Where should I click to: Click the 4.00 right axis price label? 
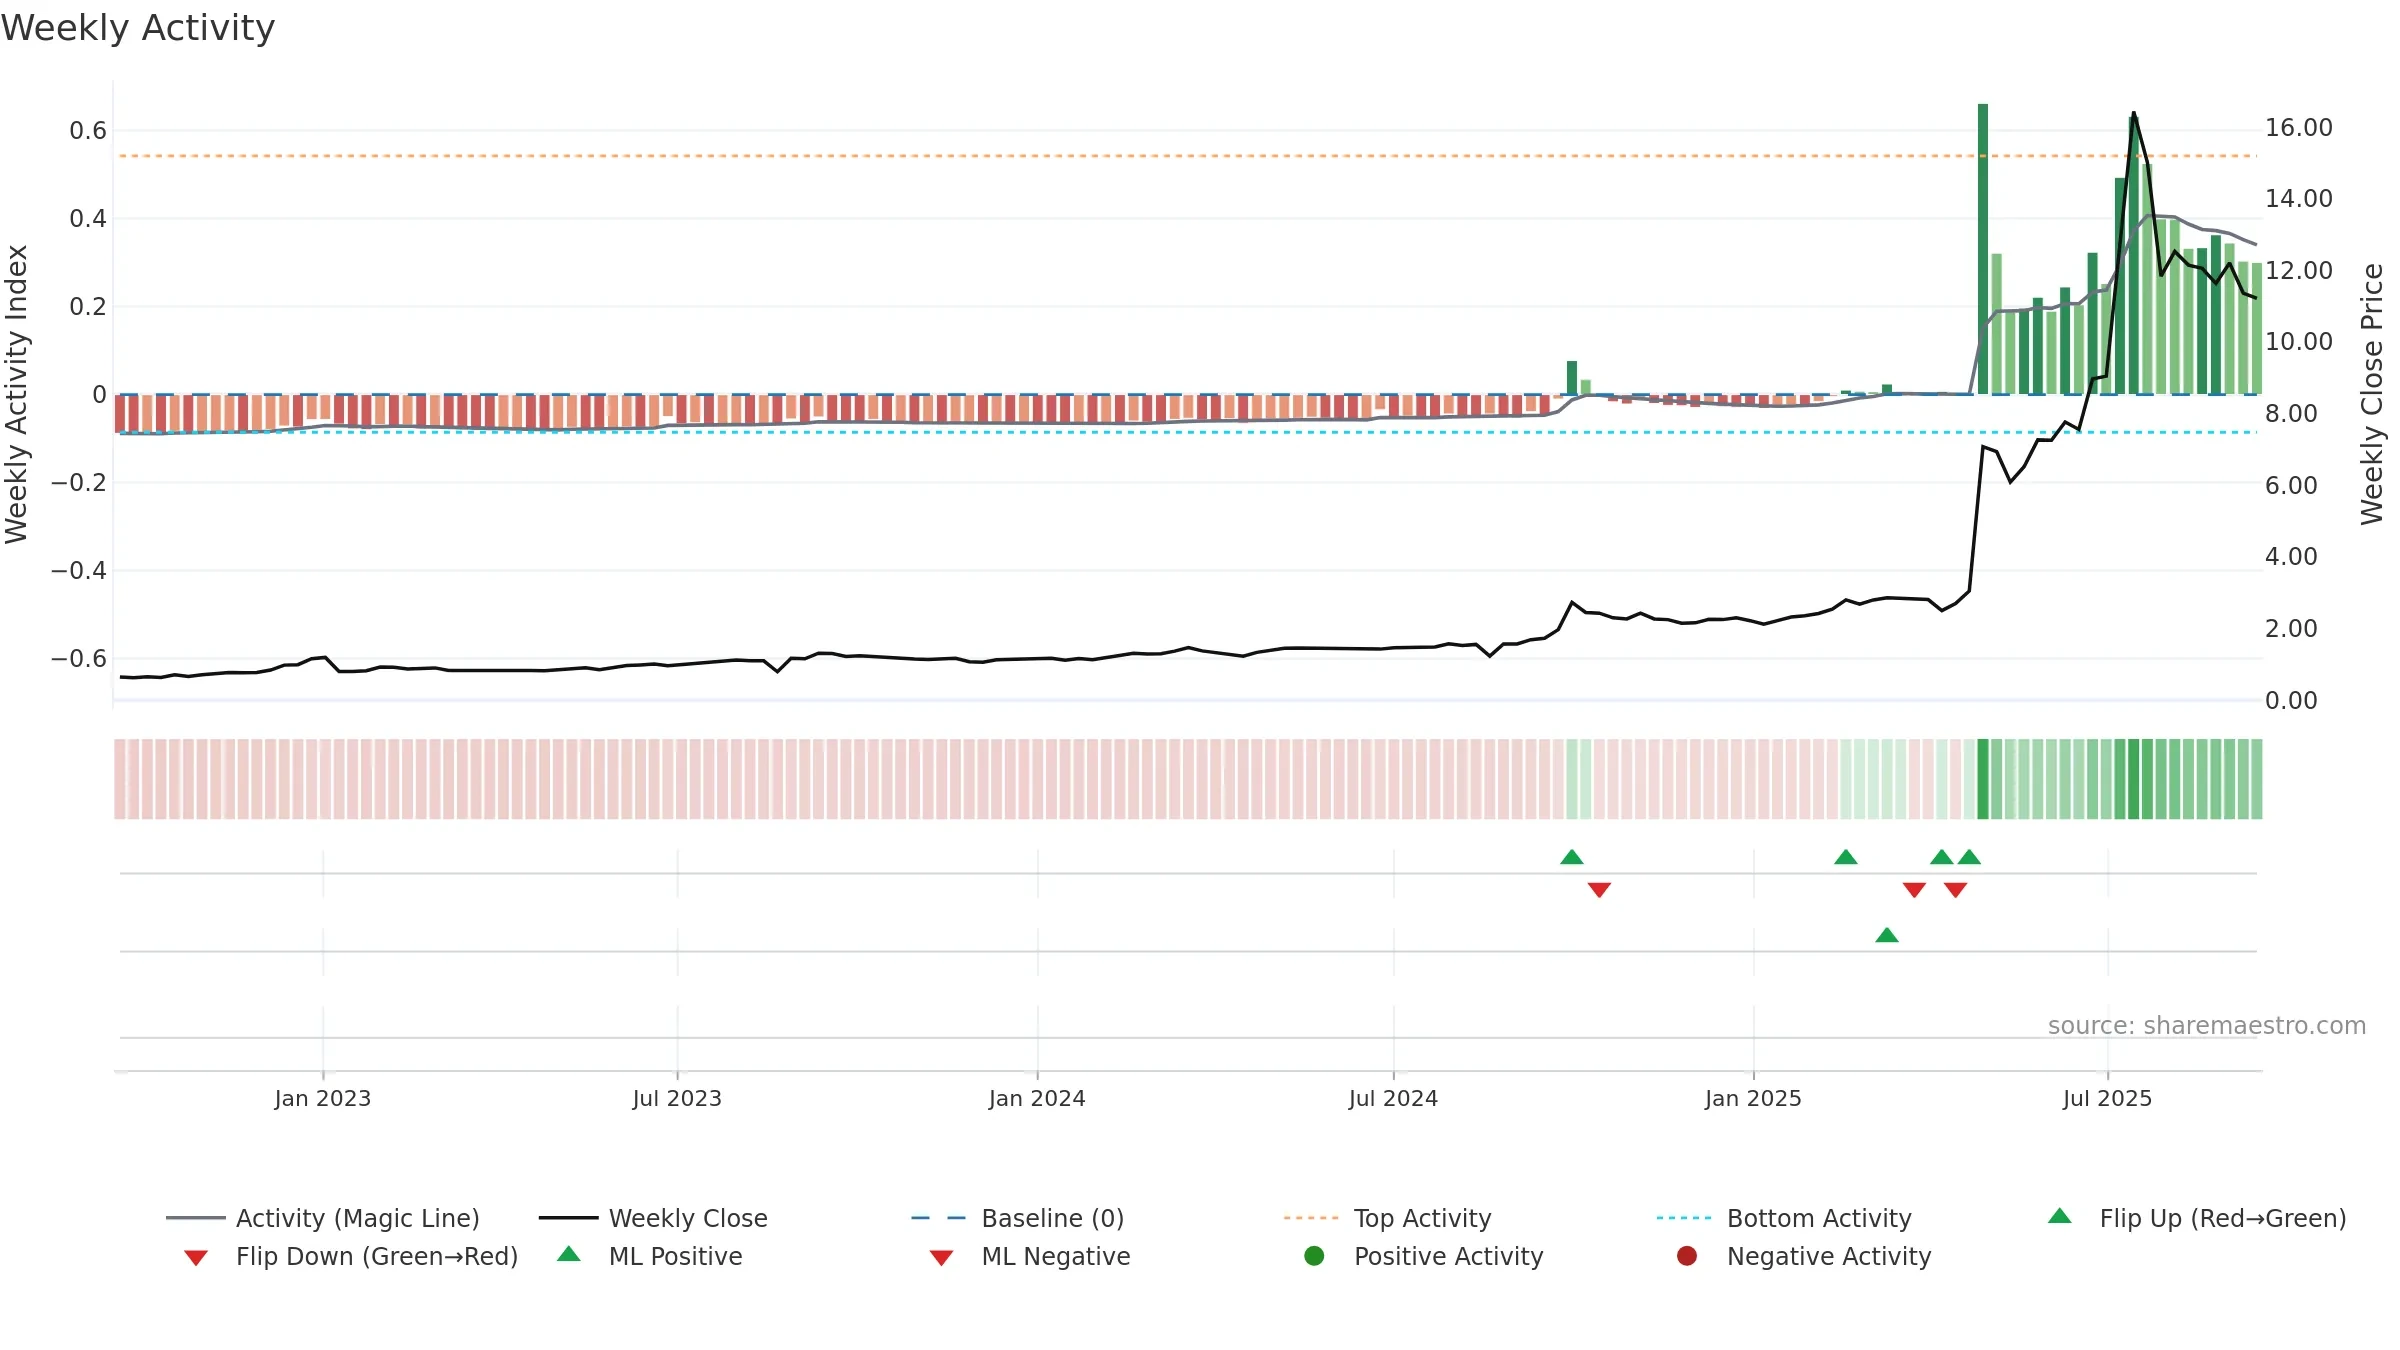click(2291, 557)
